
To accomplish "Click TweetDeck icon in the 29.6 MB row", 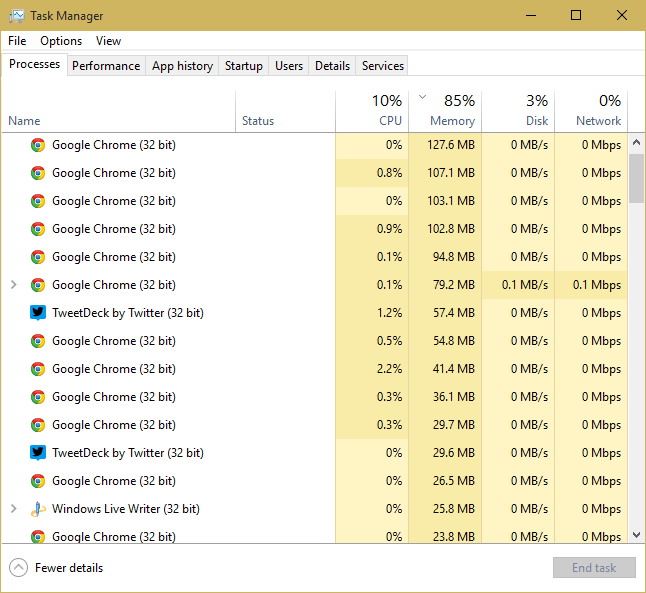I will pos(38,453).
